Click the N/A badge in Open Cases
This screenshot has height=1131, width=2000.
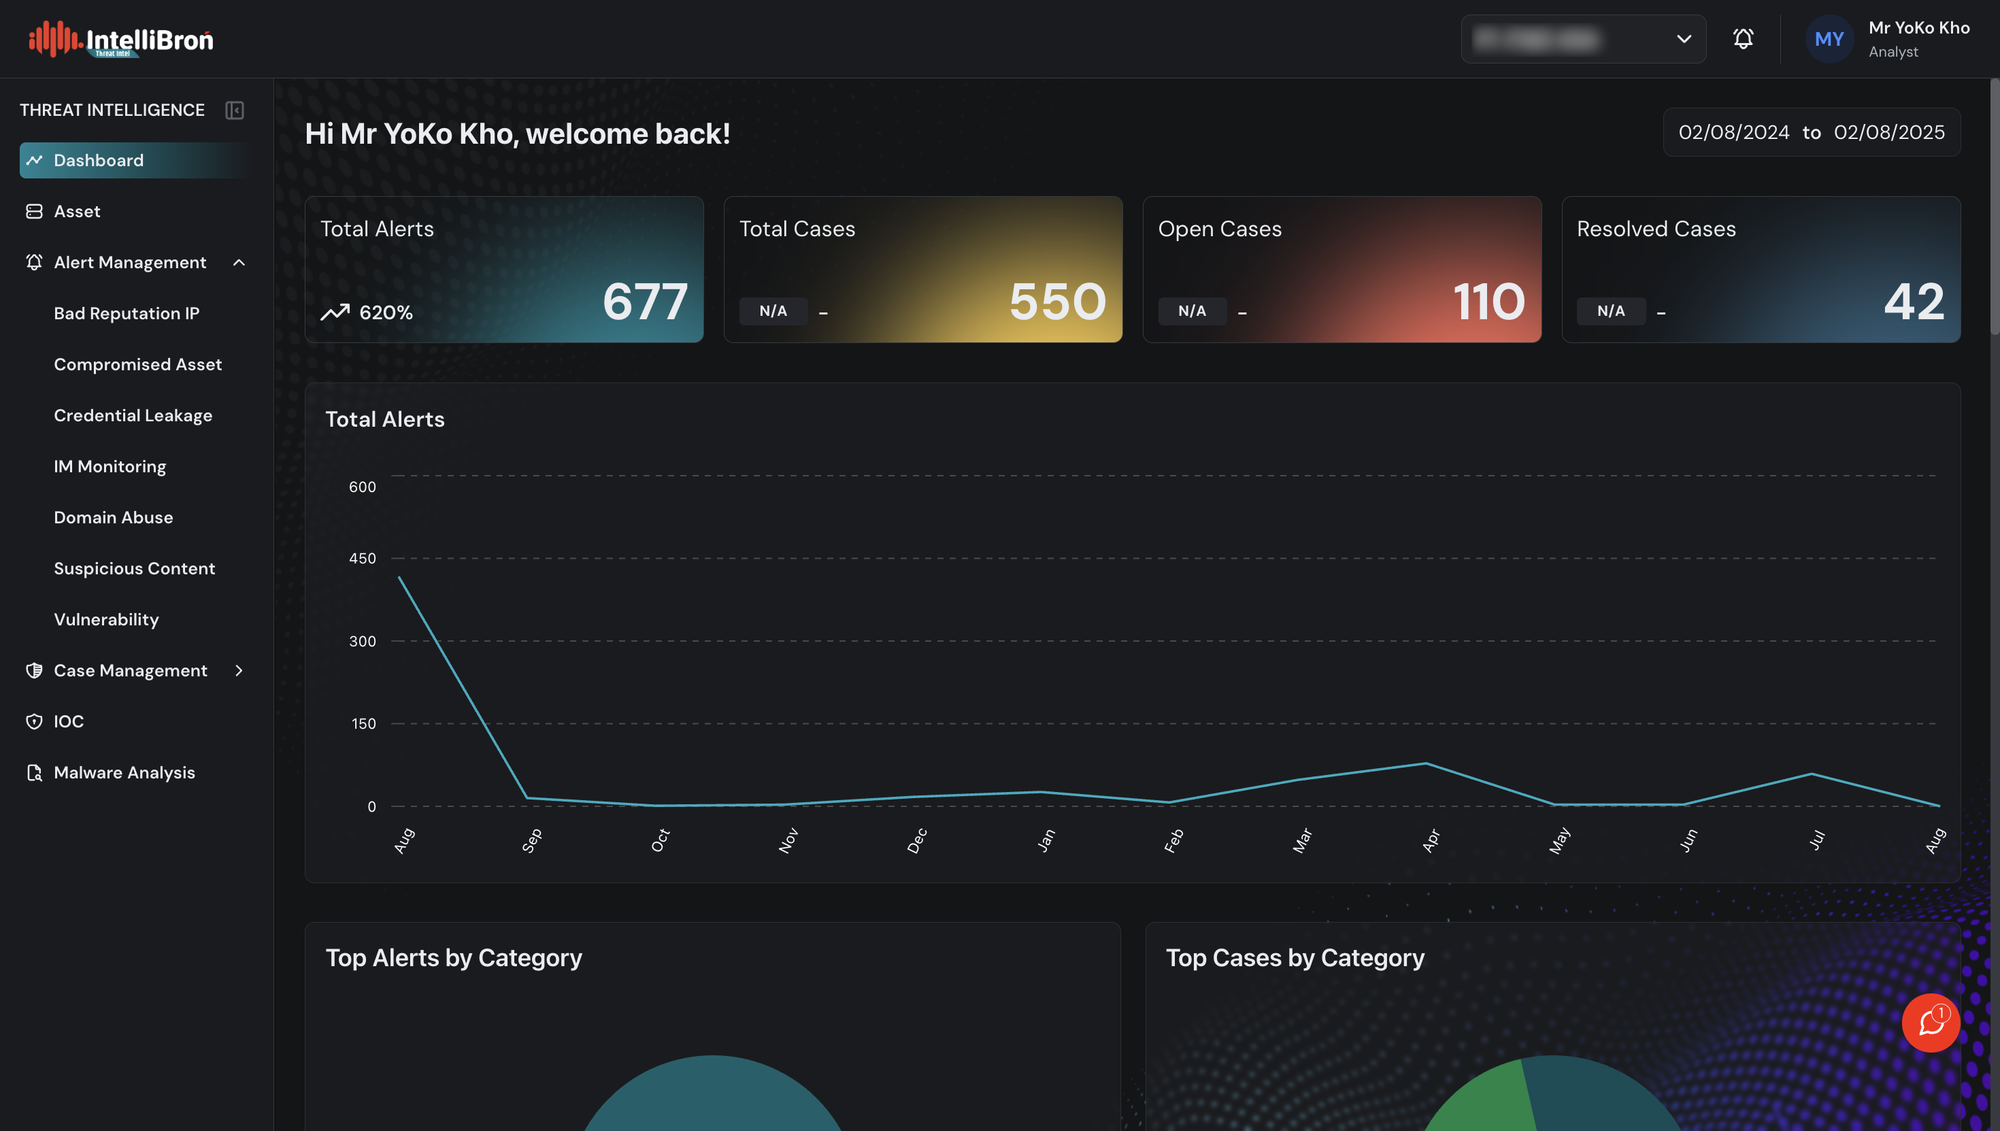pos(1192,311)
